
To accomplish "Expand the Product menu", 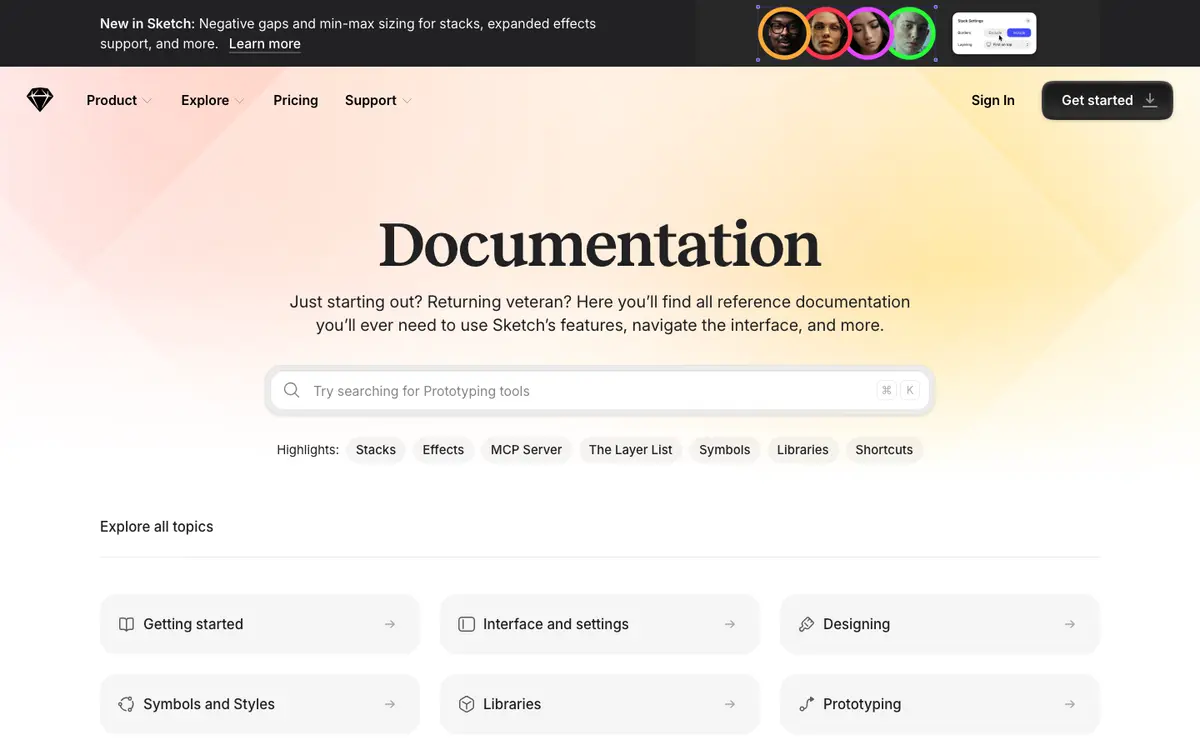I will 119,100.
